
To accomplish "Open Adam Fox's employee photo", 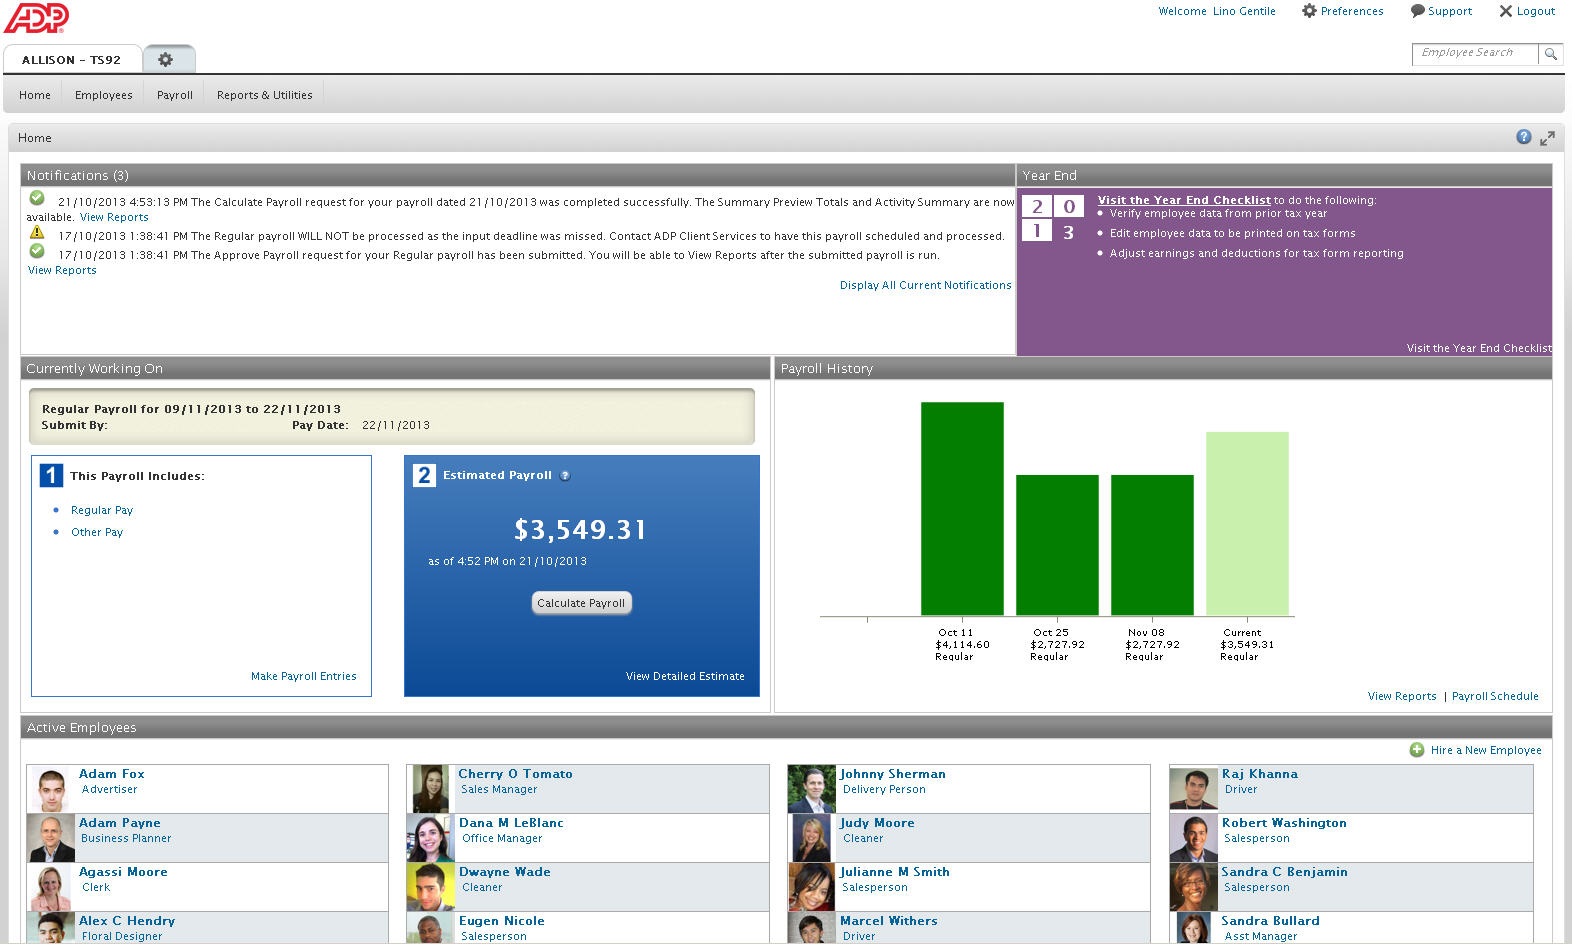I will pyautogui.click(x=51, y=789).
